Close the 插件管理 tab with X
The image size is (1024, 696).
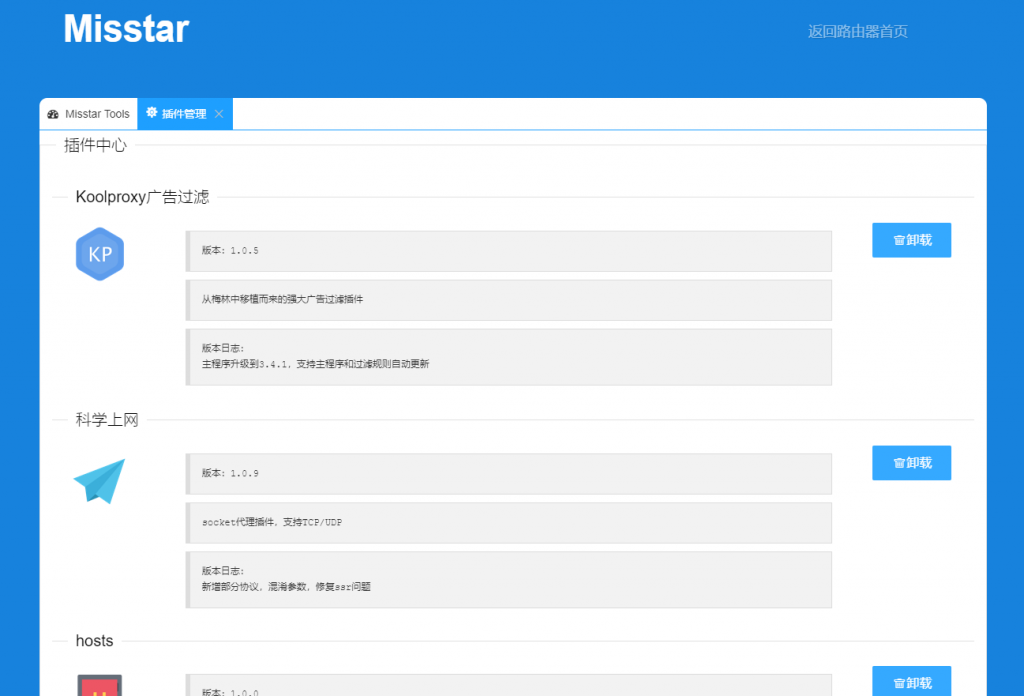click(x=219, y=114)
